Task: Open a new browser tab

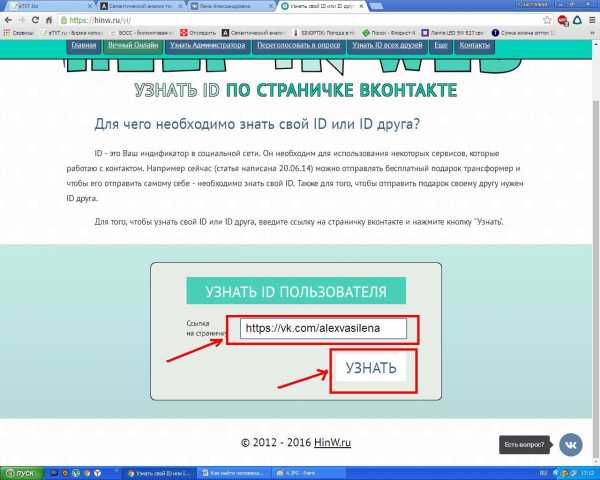Action: click(x=376, y=6)
